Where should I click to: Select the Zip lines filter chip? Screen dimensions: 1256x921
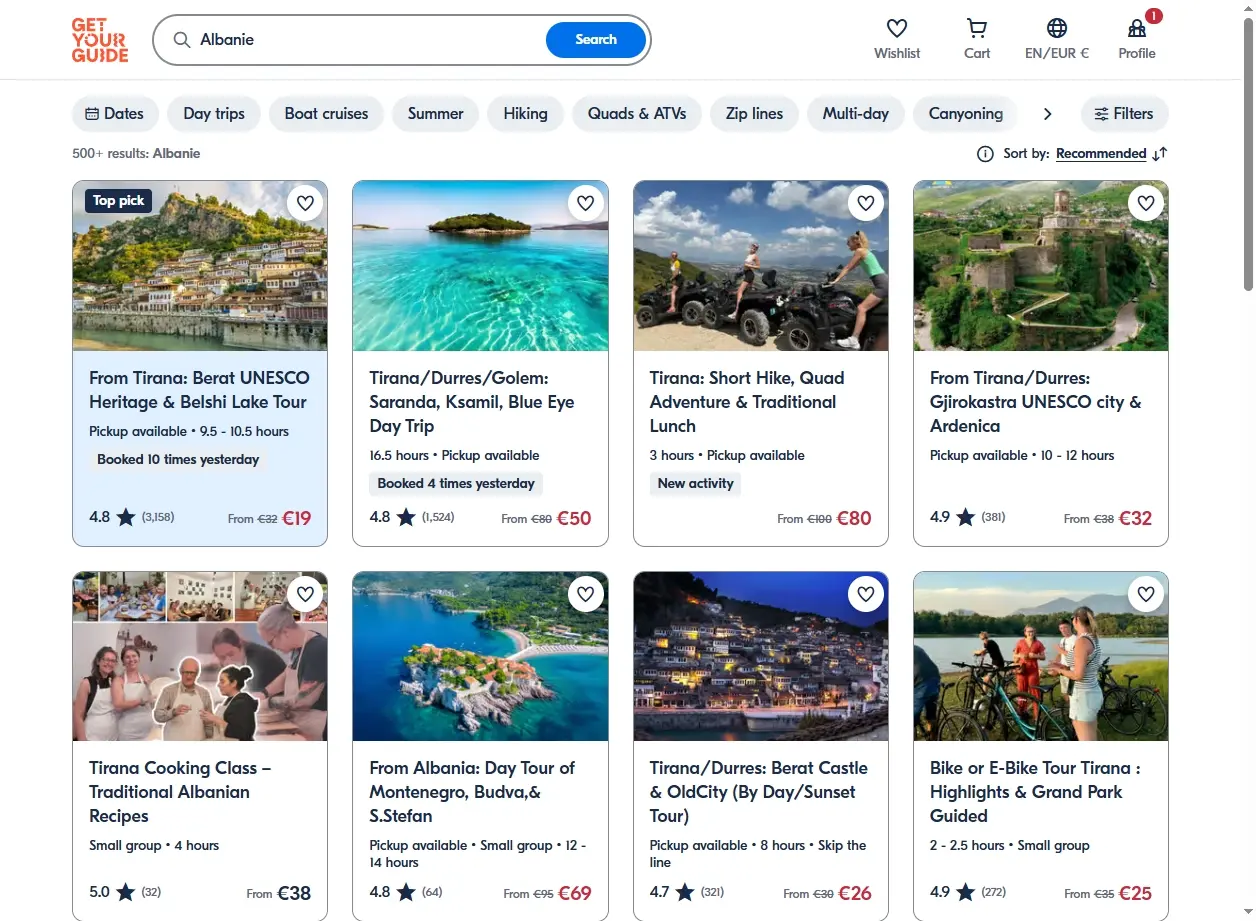point(754,114)
